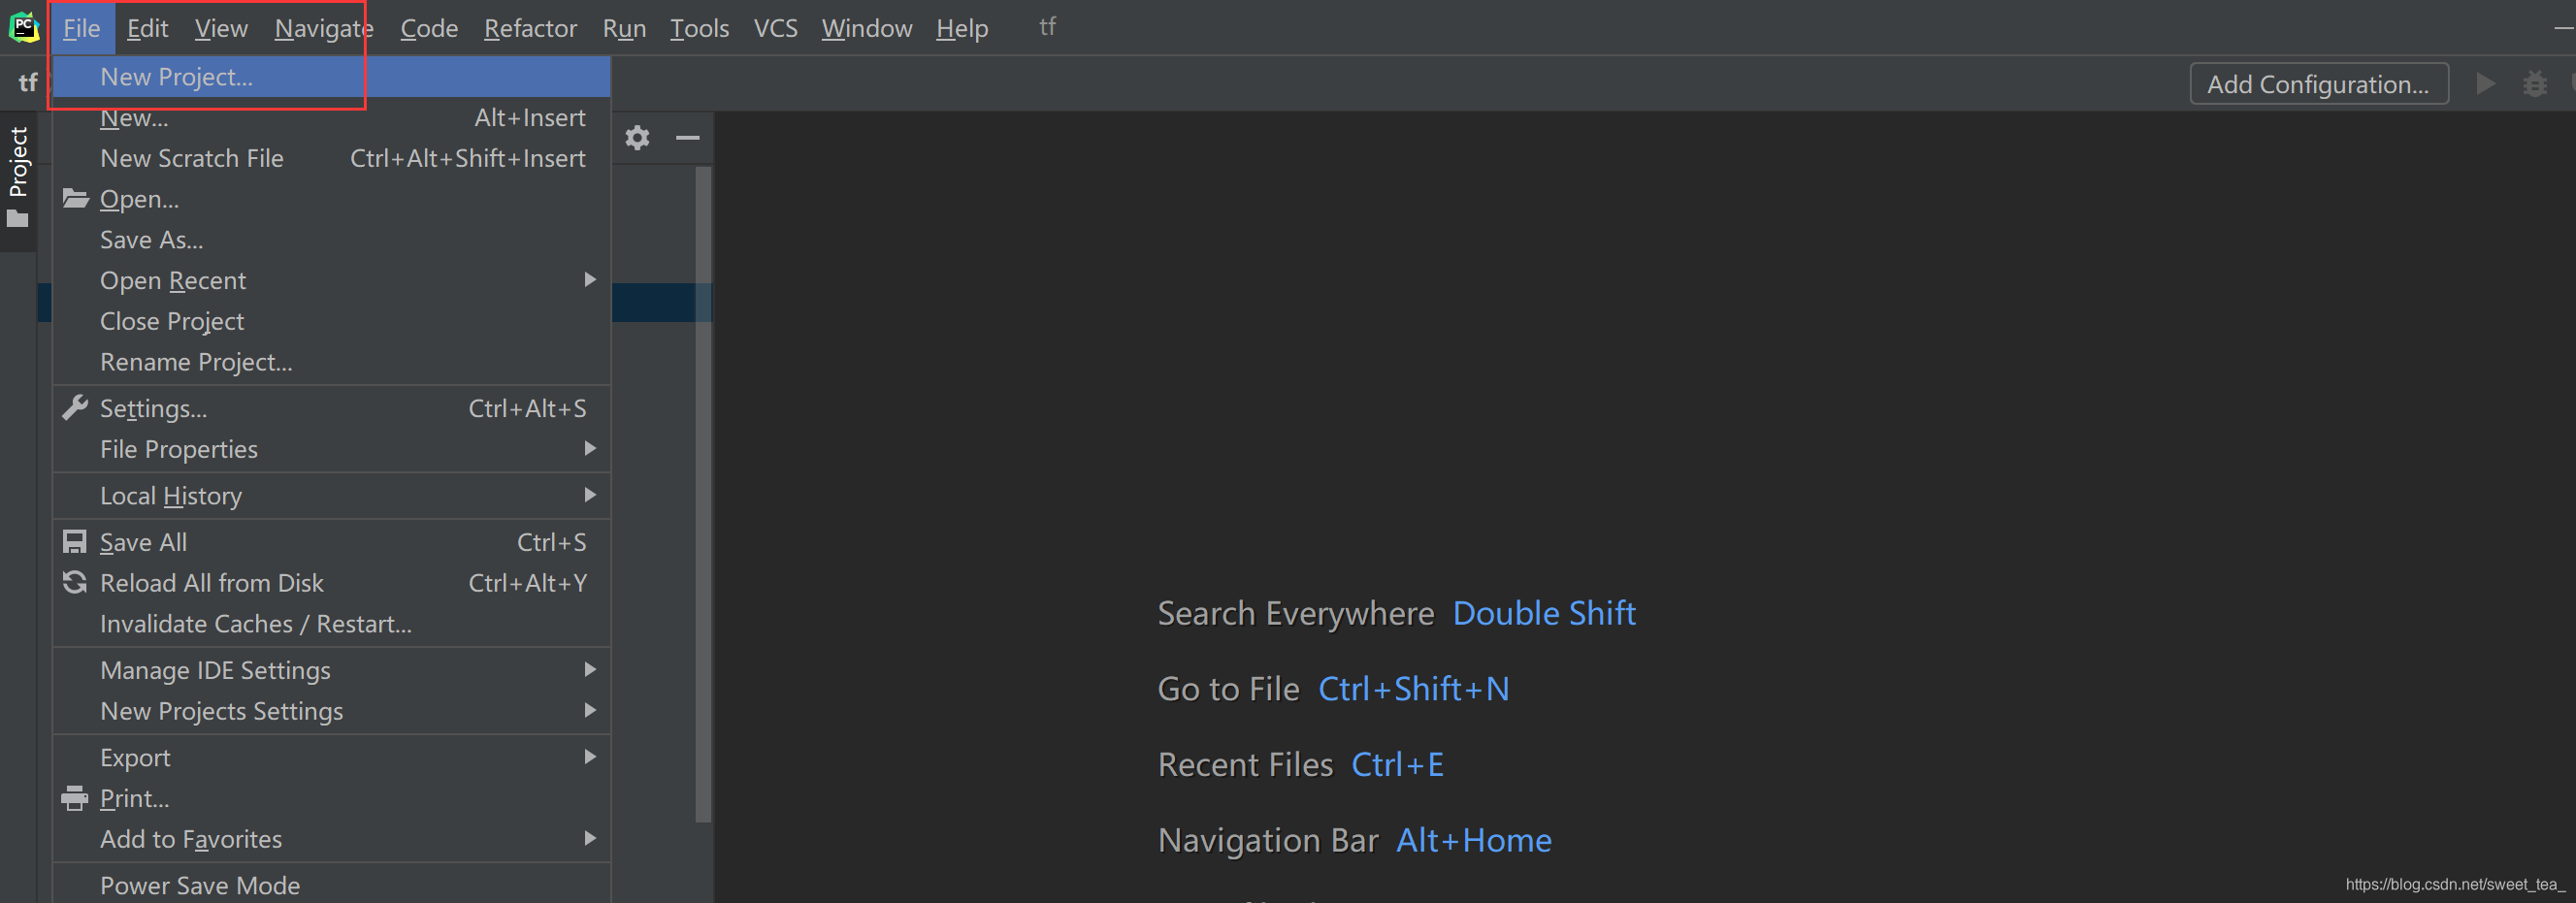
Task: Click the green Run arrow icon
Action: coord(2485,83)
